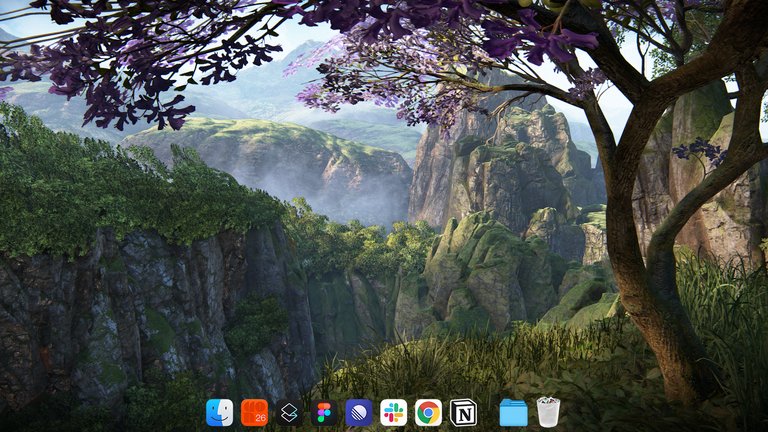The width and height of the screenshot is (768, 432).
Task: Open Slack from the dock
Action: [x=393, y=412]
